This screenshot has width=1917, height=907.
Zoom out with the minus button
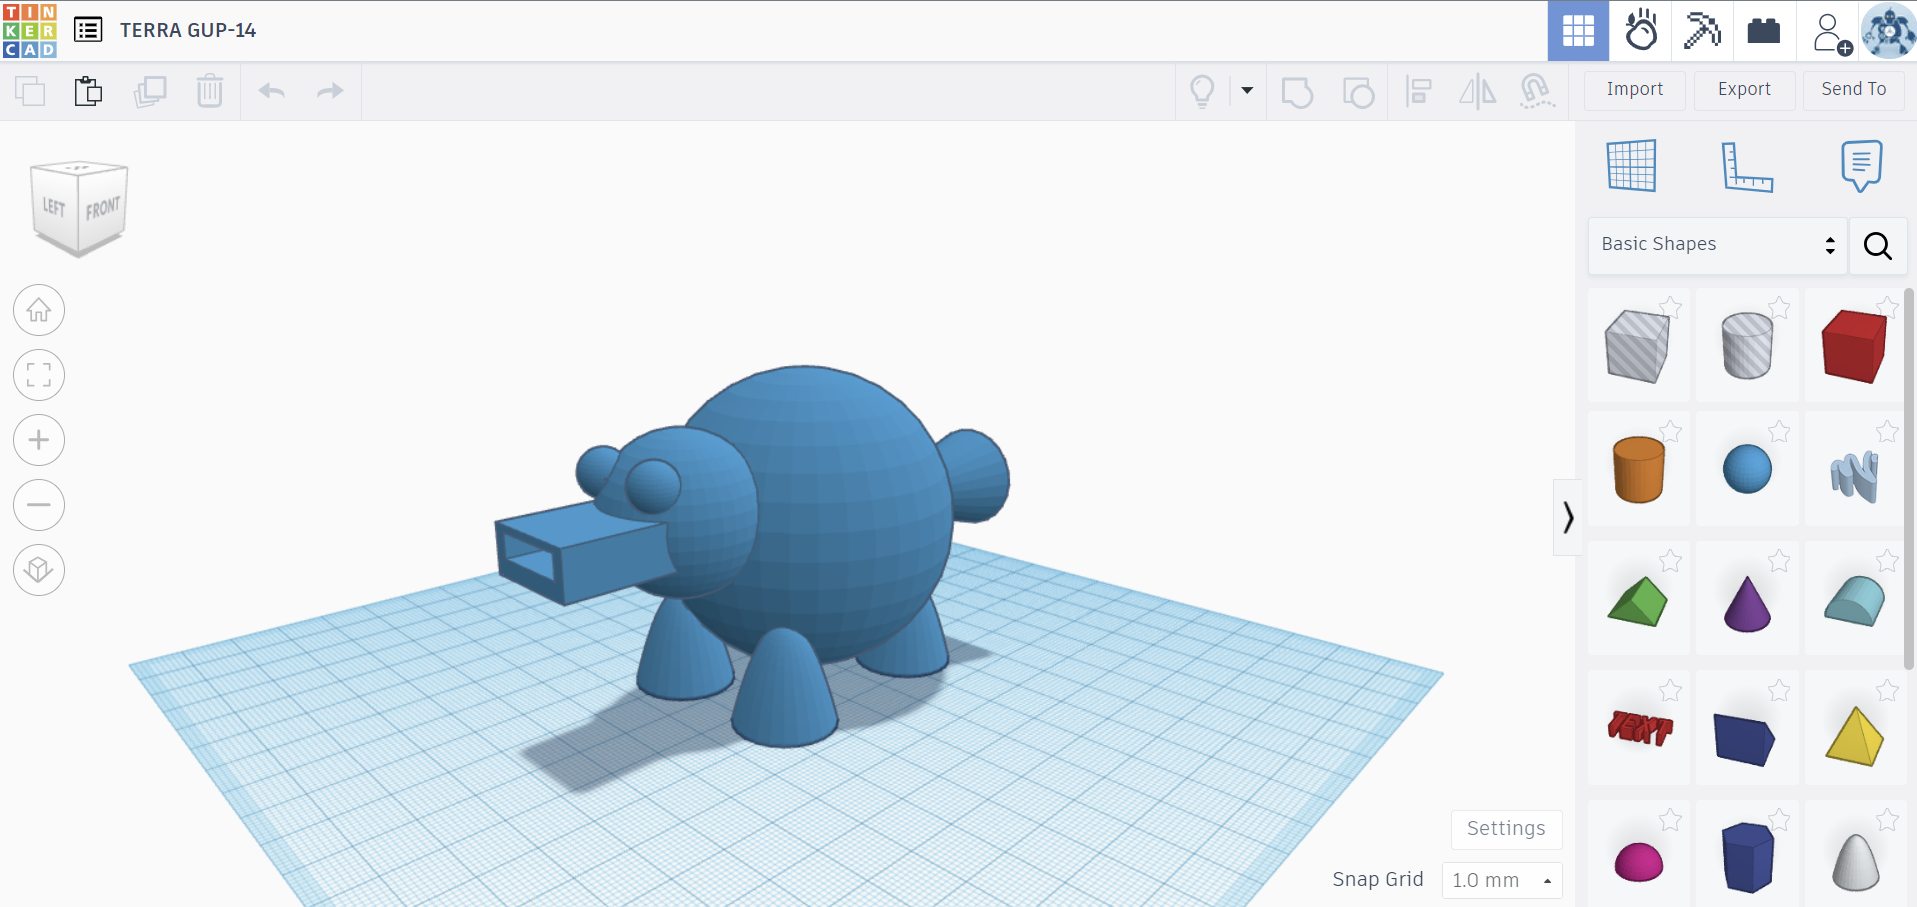39,505
